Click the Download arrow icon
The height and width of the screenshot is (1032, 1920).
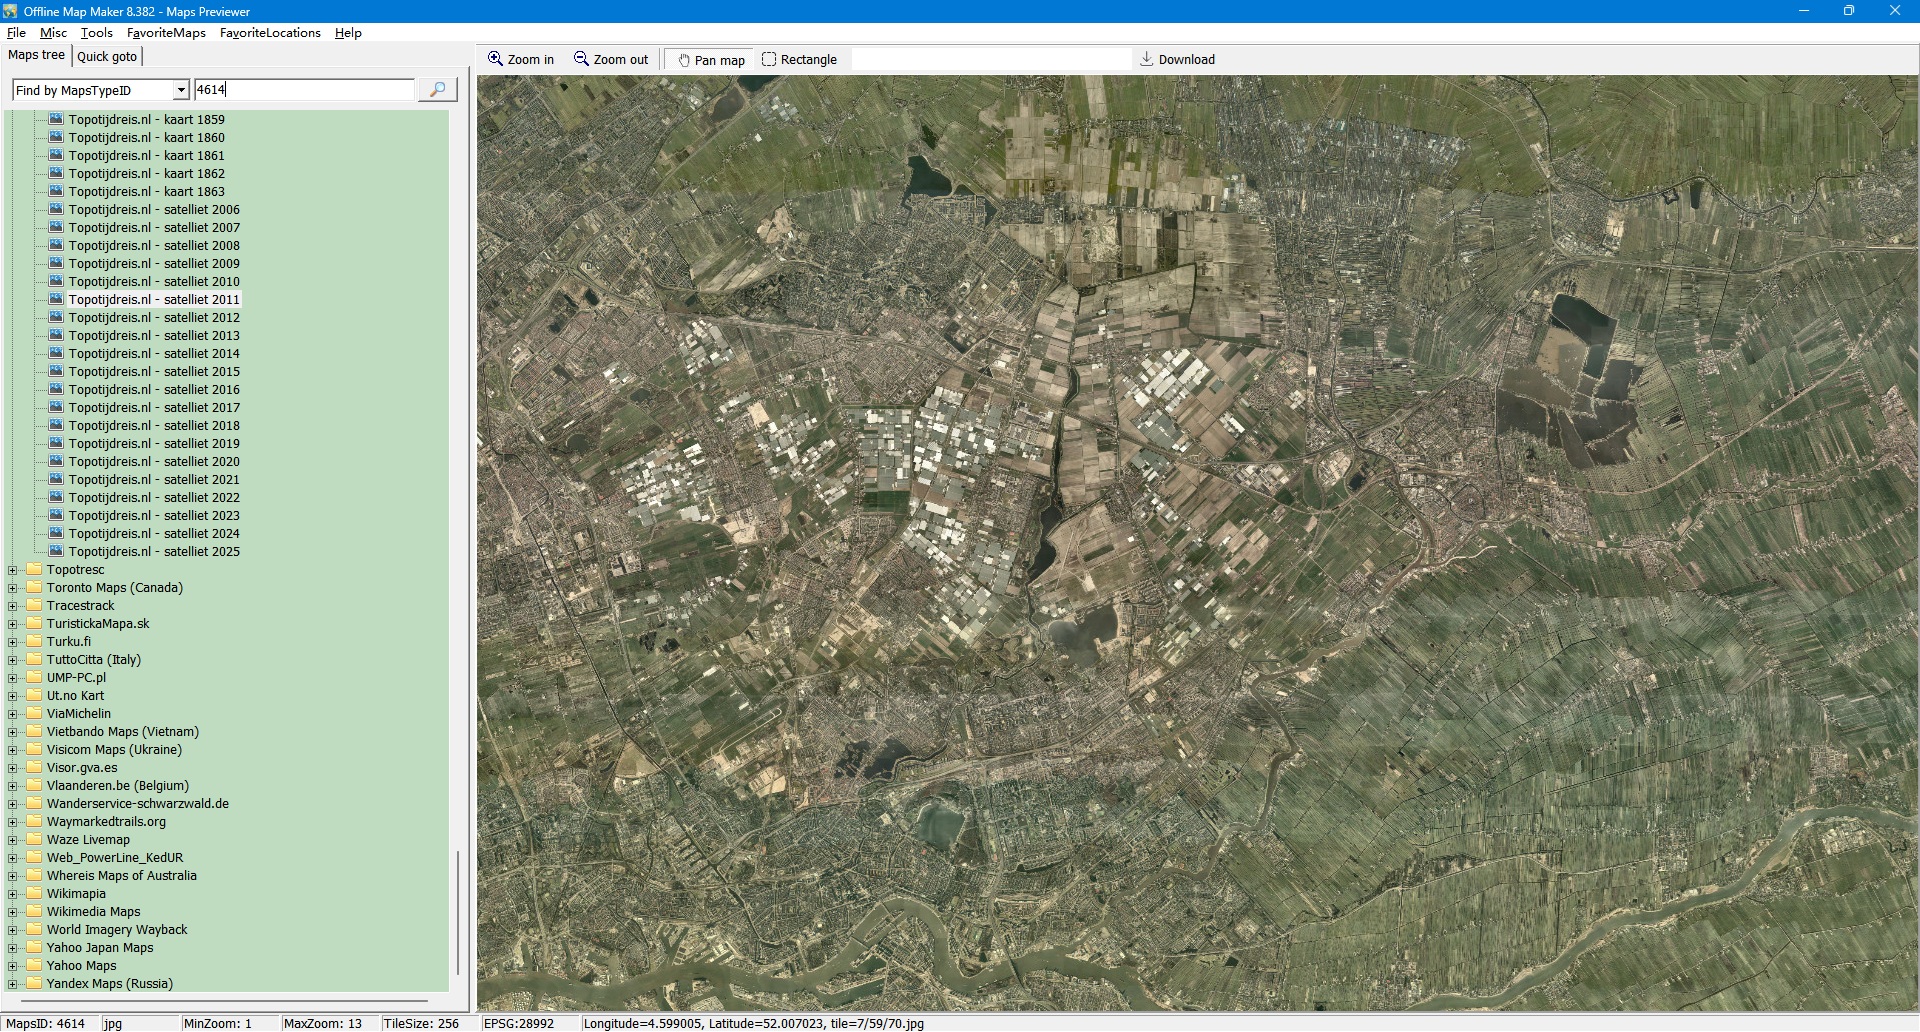1147,59
